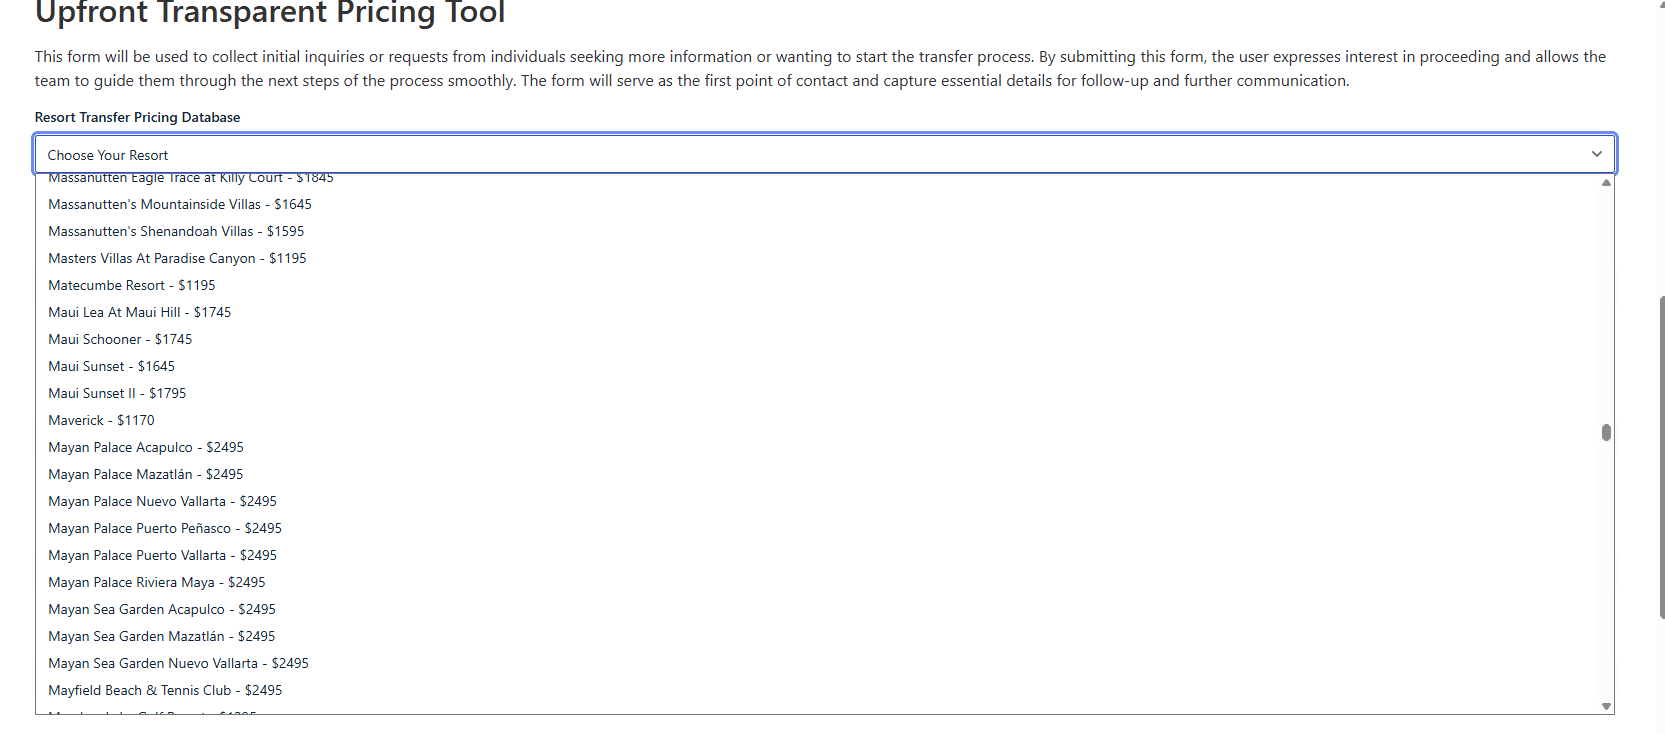
Task: Choose Mayan Palace Riviera Maya - $2495
Action: [157, 582]
